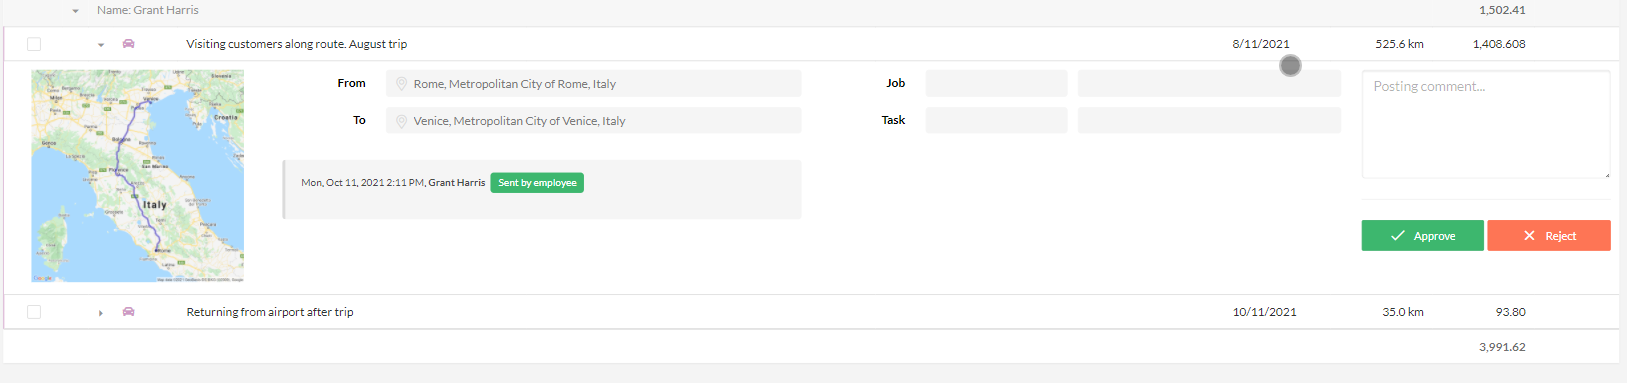1627x383 pixels.
Task: Focus the To field showing Venice, Italy
Action: 594,121
